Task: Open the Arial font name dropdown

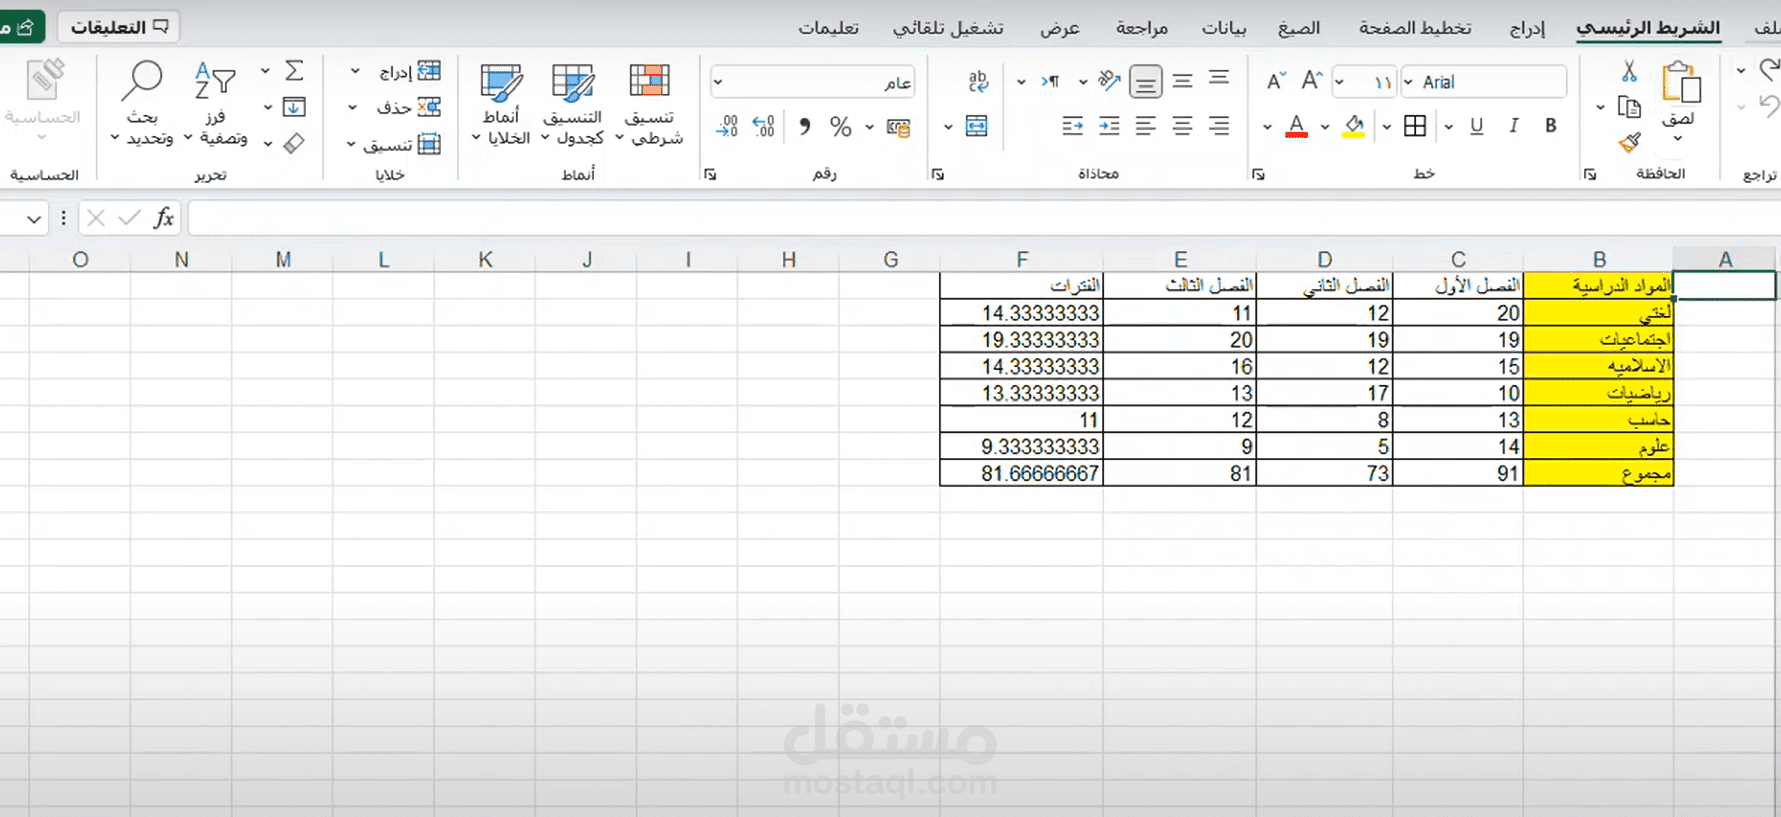Action: (1408, 82)
